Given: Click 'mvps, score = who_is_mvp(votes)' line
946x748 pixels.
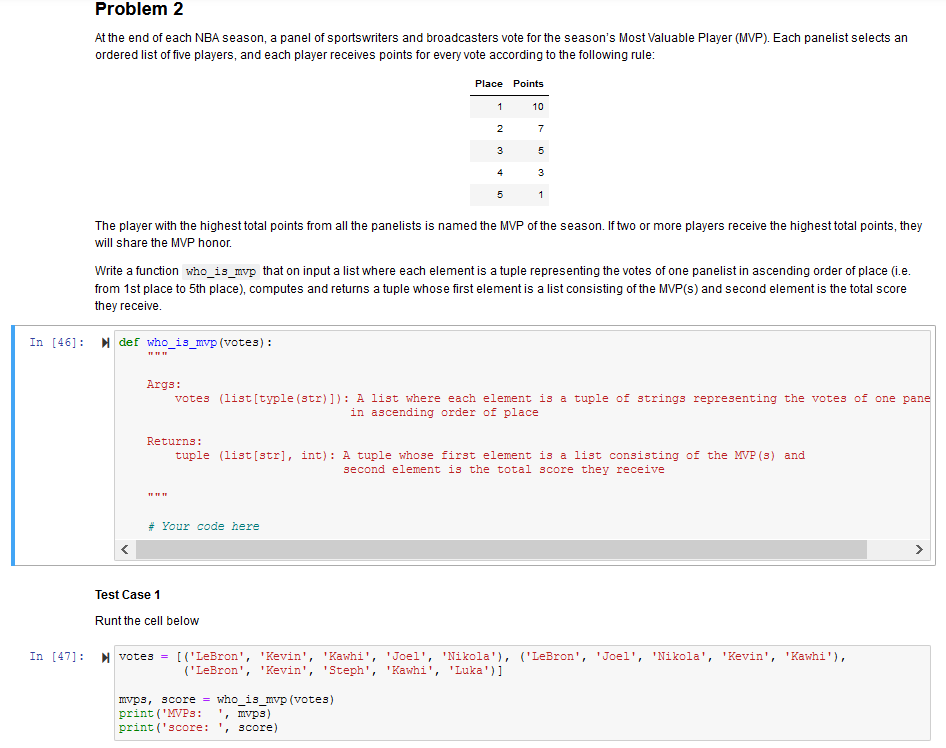Looking at the screenshot, I should coord(226,700).
